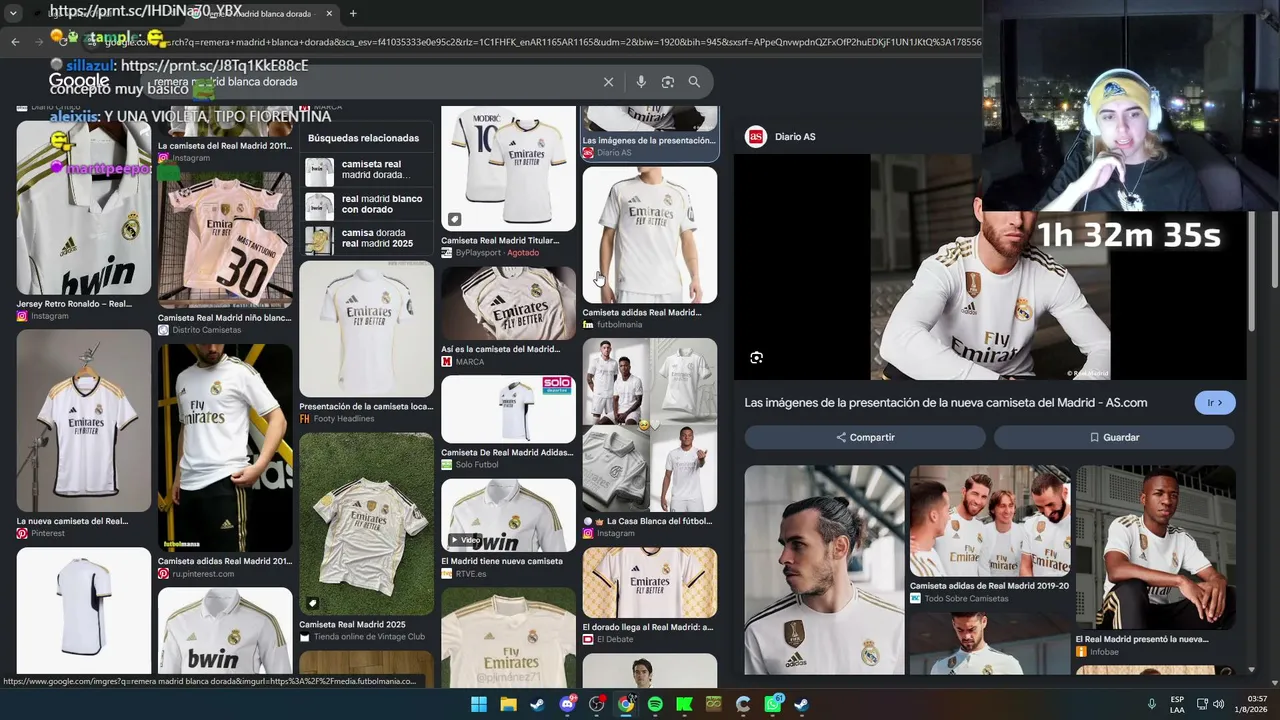Viewport: 1280px width, 720px height.
Task: Click 'Tienda online de Vintage Club' source label
Action: click(x=369, y=637)
